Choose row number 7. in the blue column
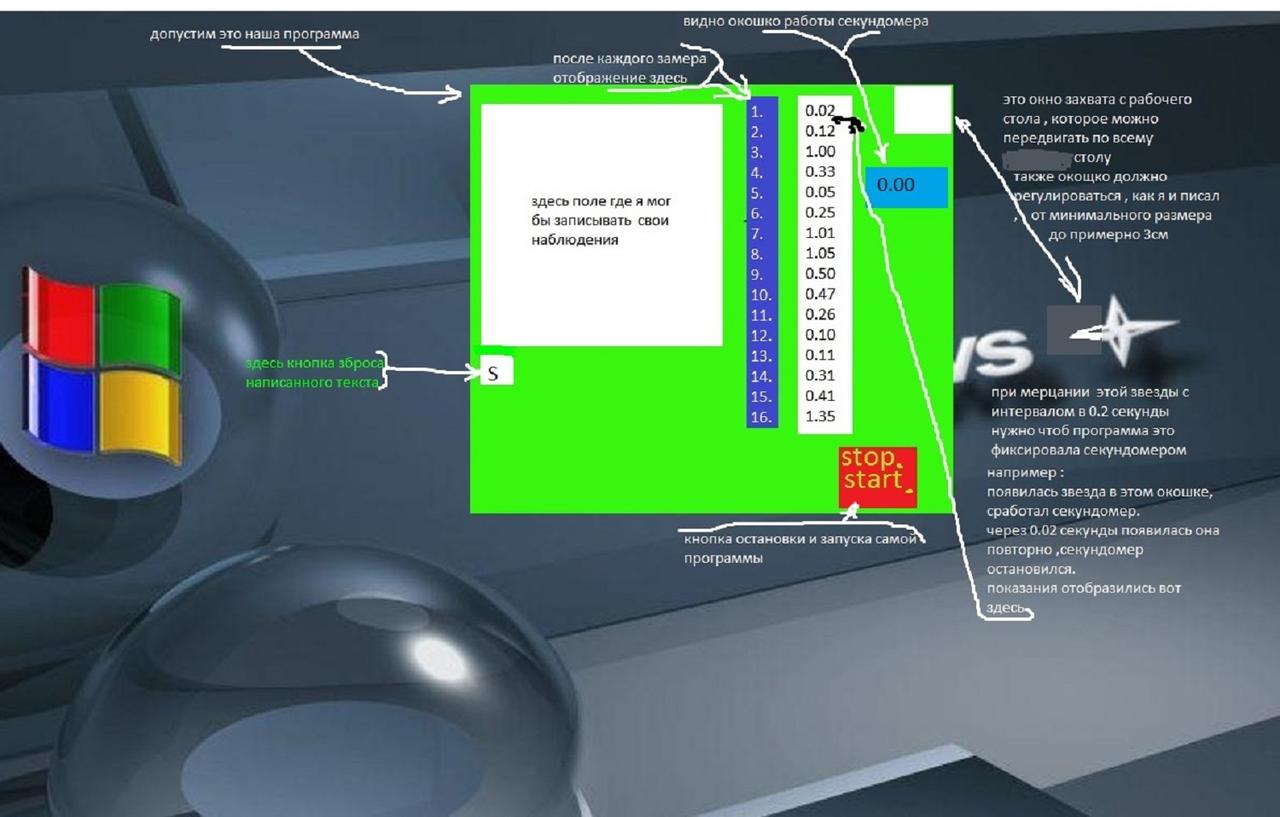1280x817 pixels. tap(757, 234)
